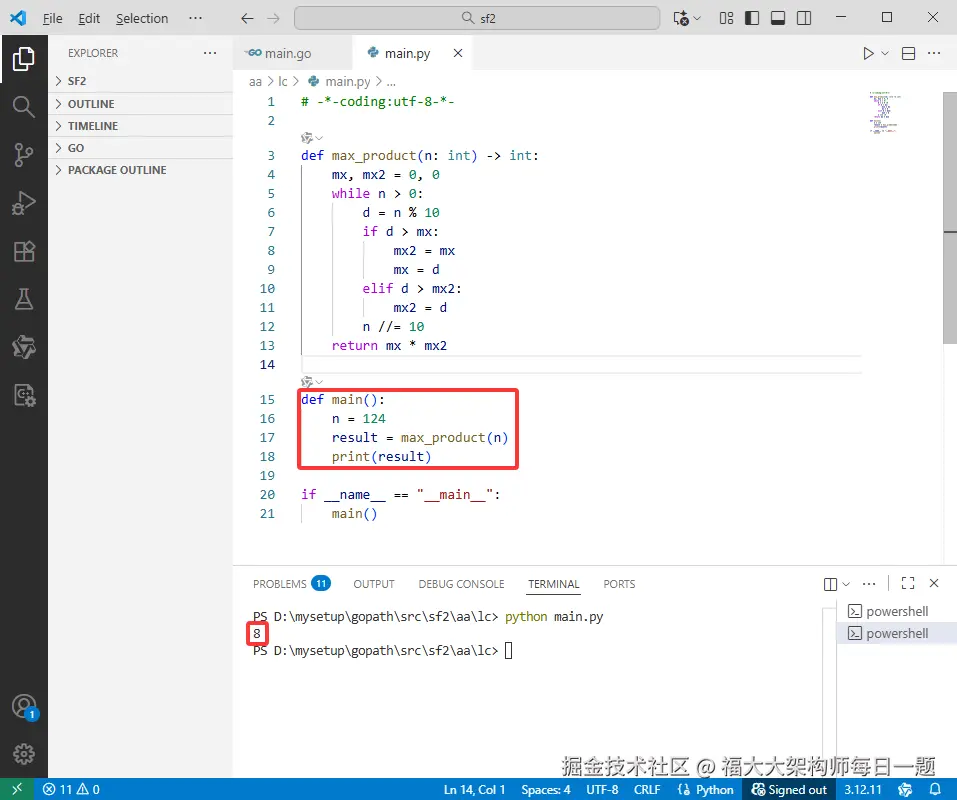Run the Python file with play icon
Screen dimensions: 957x800
(x=868, y=54)
